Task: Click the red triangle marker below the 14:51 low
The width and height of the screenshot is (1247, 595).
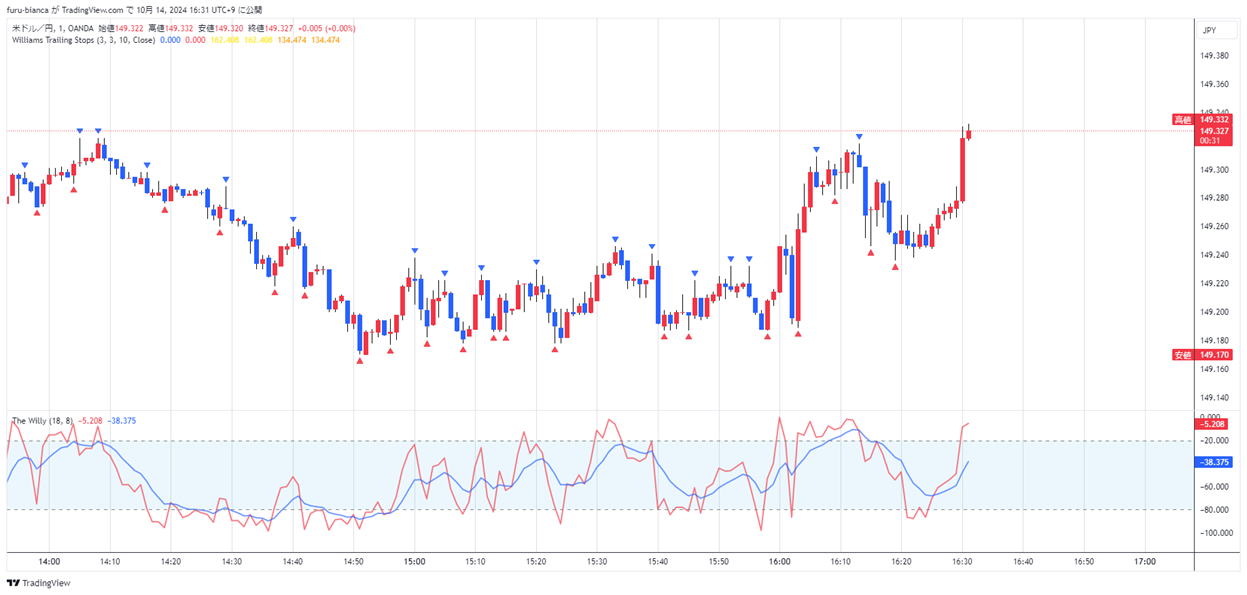Action: pyautogui.click(x=359, y=360)
